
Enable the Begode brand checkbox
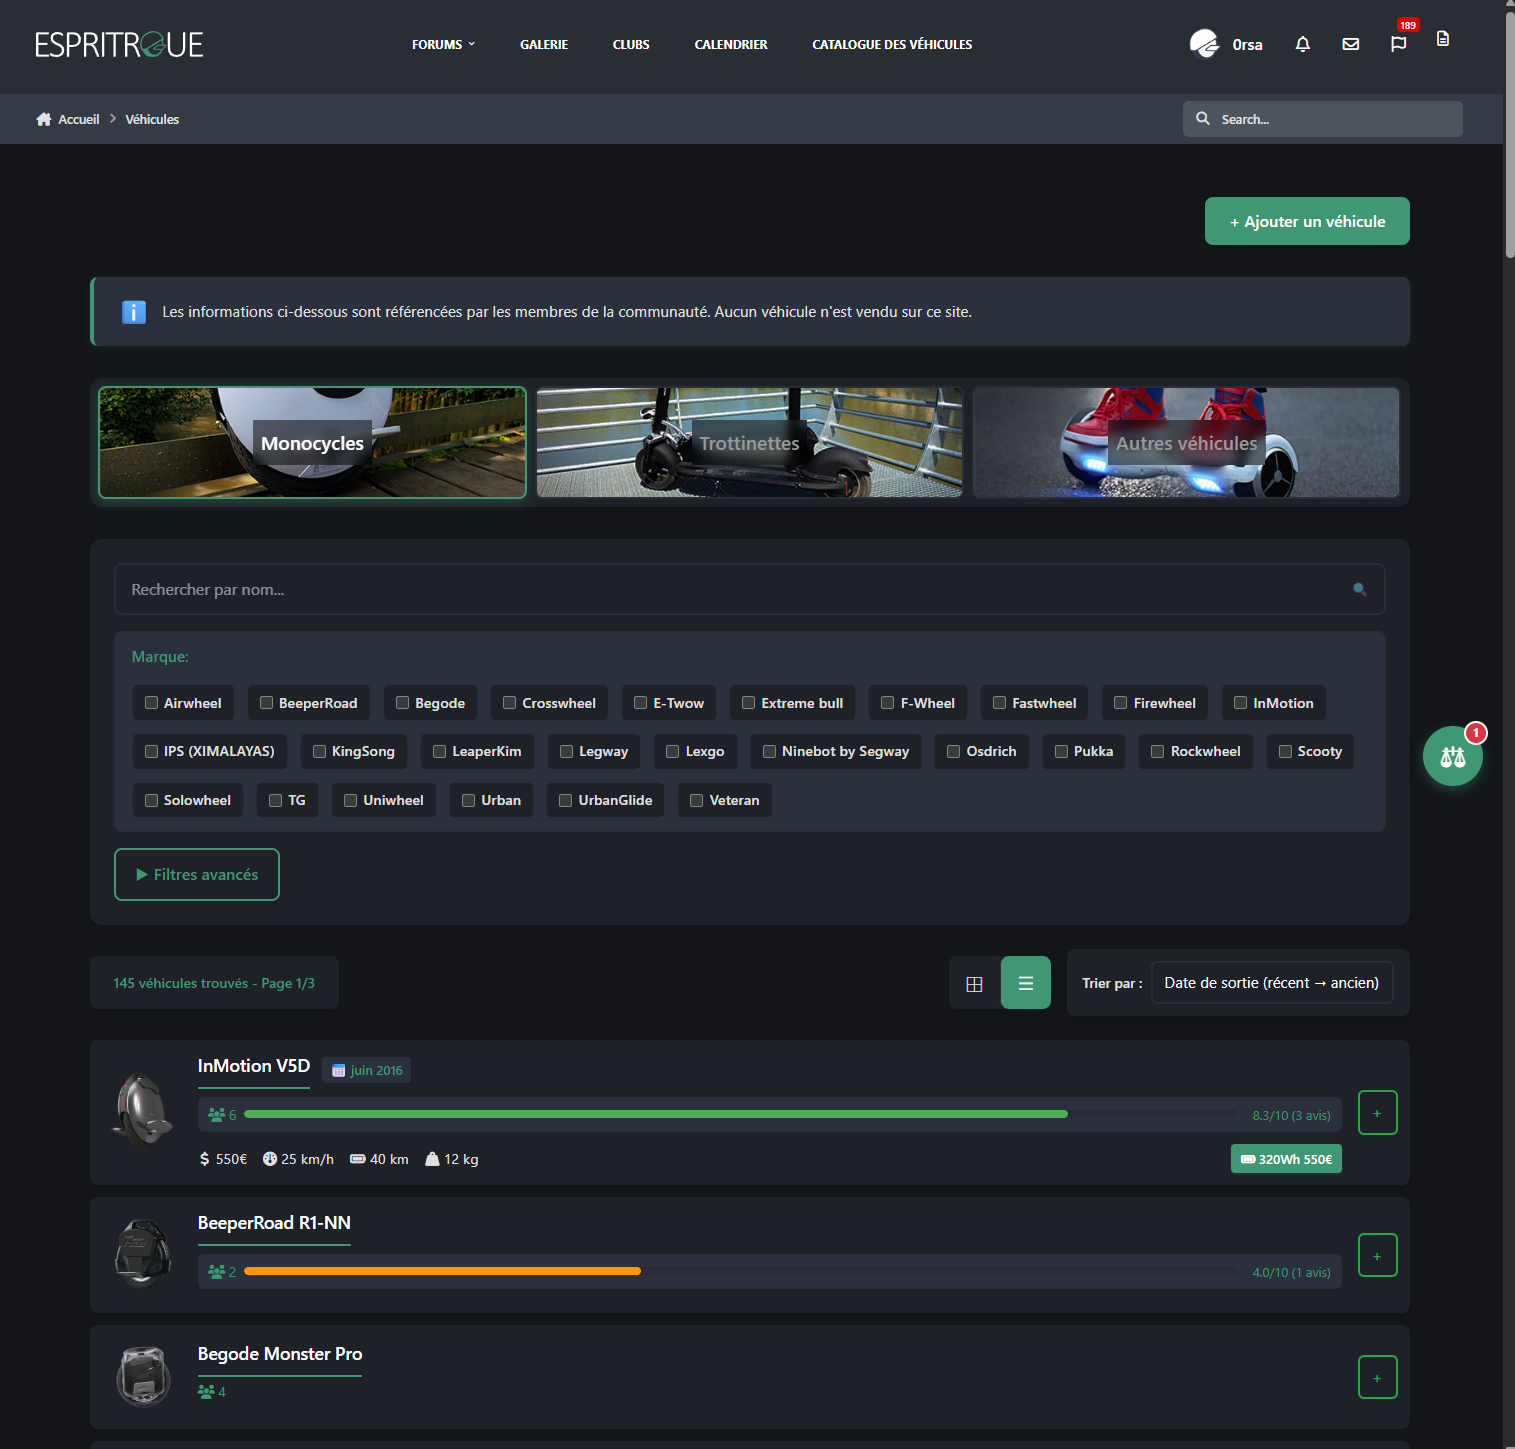pyautogui.click(x=403, y=703)
